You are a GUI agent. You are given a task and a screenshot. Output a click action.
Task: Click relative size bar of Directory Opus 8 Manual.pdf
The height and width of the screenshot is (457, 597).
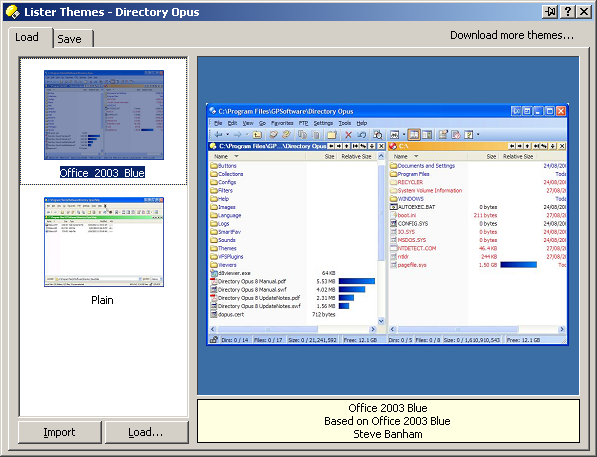[x=357, y=281]
